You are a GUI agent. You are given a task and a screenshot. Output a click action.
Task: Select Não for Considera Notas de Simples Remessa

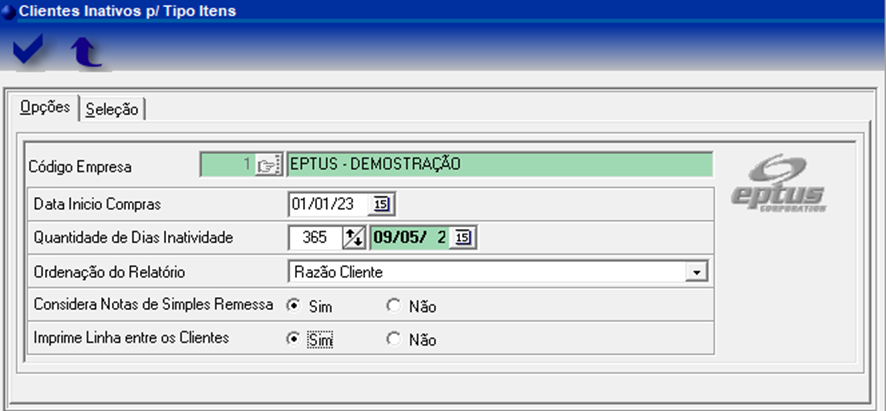(x=393, y=306)
